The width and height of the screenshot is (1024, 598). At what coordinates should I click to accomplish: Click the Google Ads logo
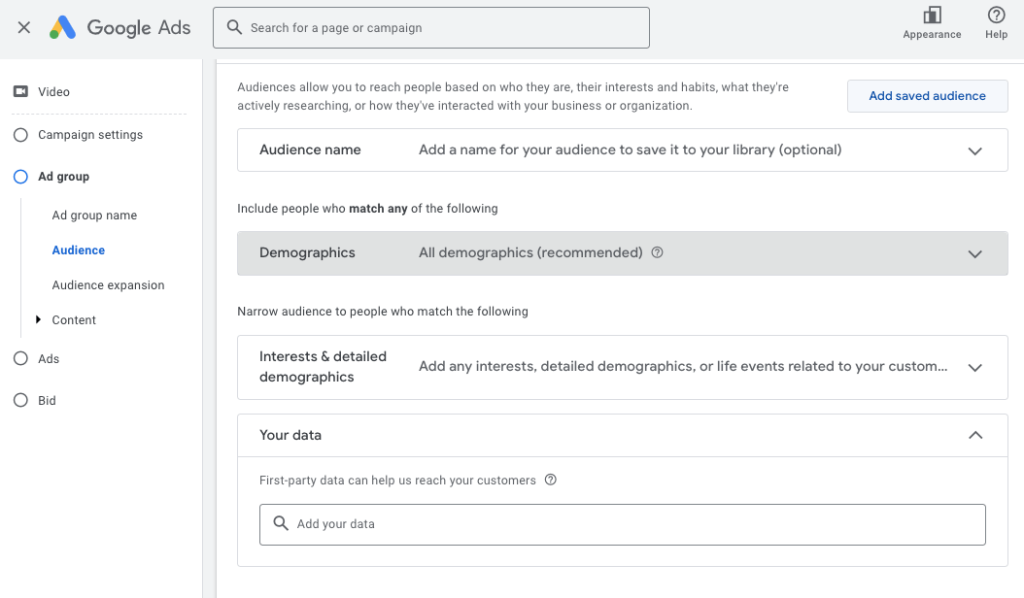63,28
